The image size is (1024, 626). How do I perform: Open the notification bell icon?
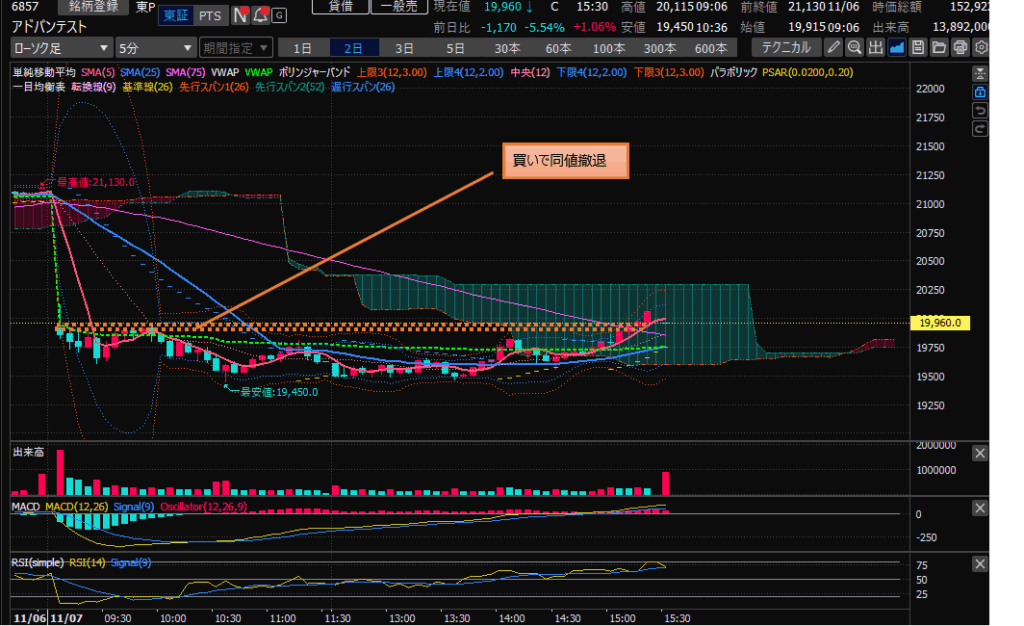pyautogui.click(x=260, y=15)
